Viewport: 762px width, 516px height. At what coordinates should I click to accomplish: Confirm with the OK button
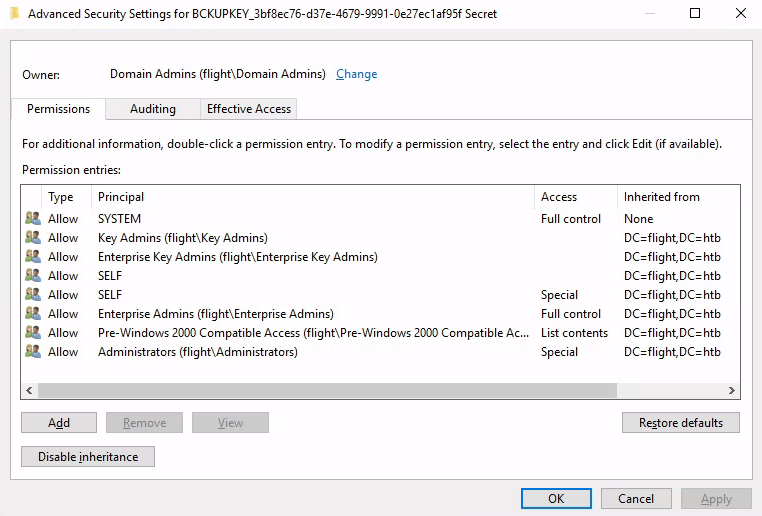pyautogui.click(x=556, y=499)
